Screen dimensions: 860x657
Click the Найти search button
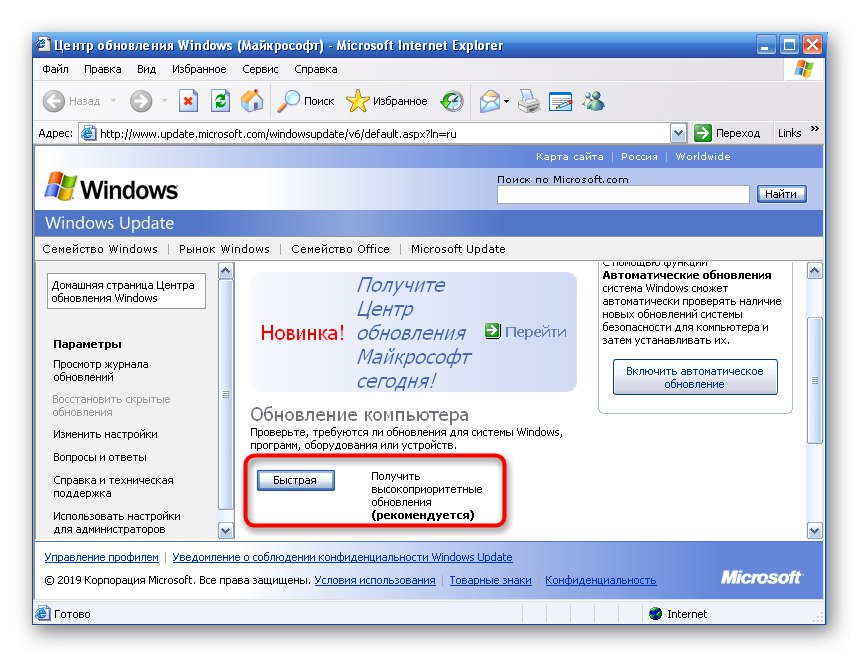pos(781,194)
